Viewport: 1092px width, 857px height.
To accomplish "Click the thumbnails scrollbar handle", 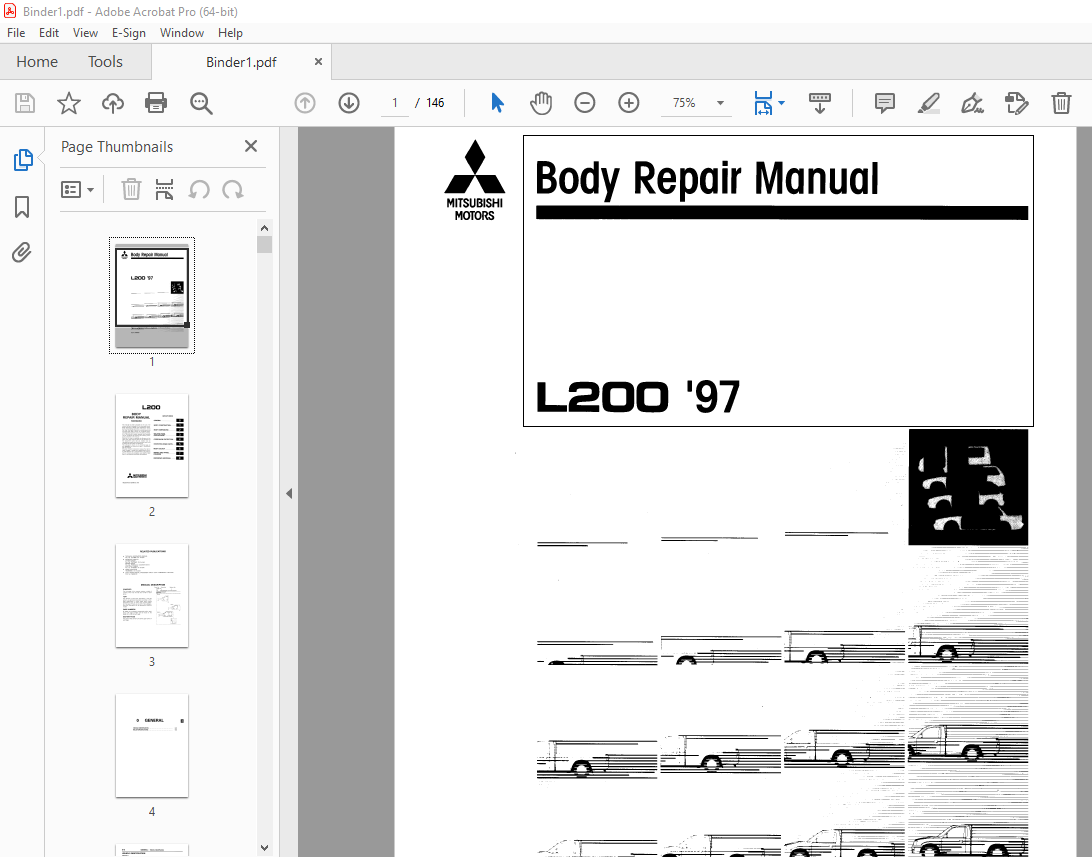I will (264, 244).
